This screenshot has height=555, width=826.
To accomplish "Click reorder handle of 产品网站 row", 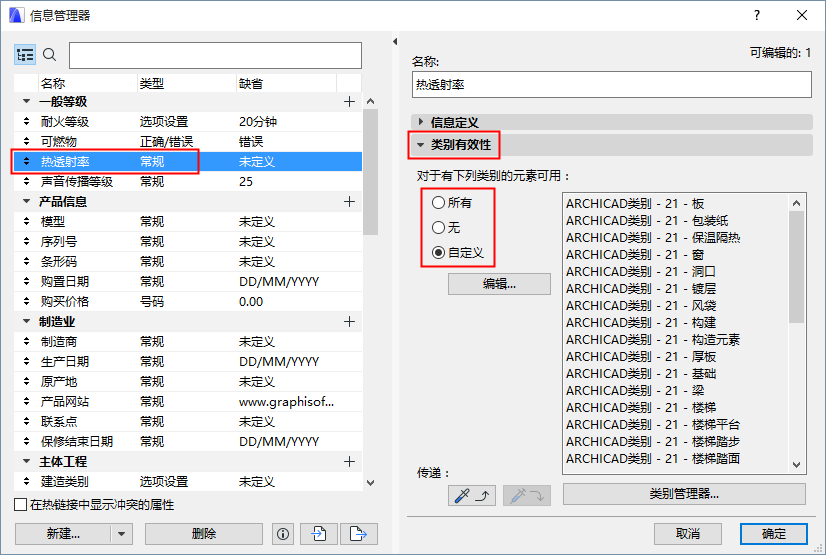I will 26,402.
